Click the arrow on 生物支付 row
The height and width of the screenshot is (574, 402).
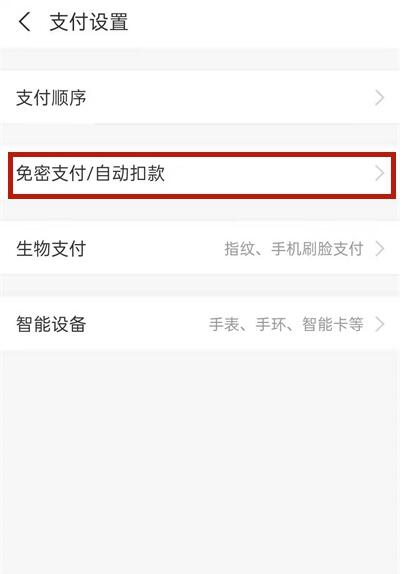coord(380,249)
